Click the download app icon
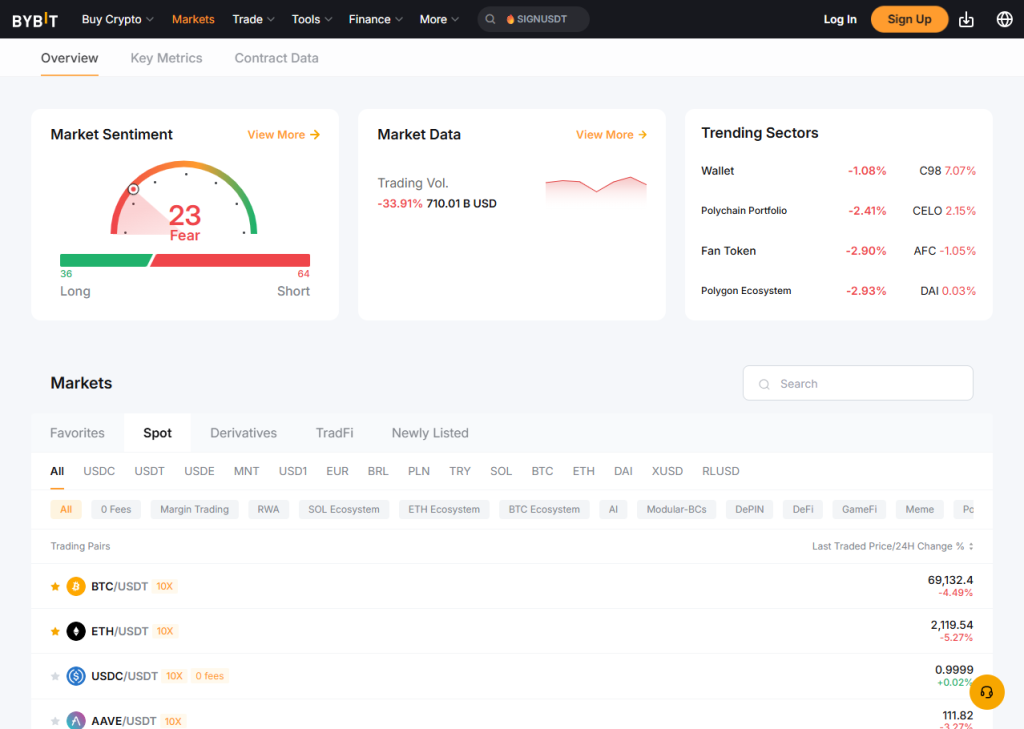This screenshot has height=729, width=1024. point(966,19)
